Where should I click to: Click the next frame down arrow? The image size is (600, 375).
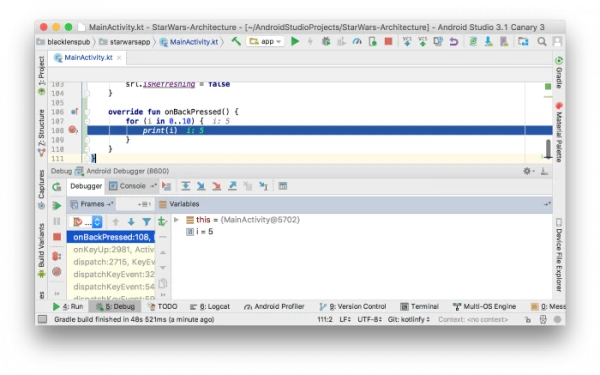[x=131, y=222]
